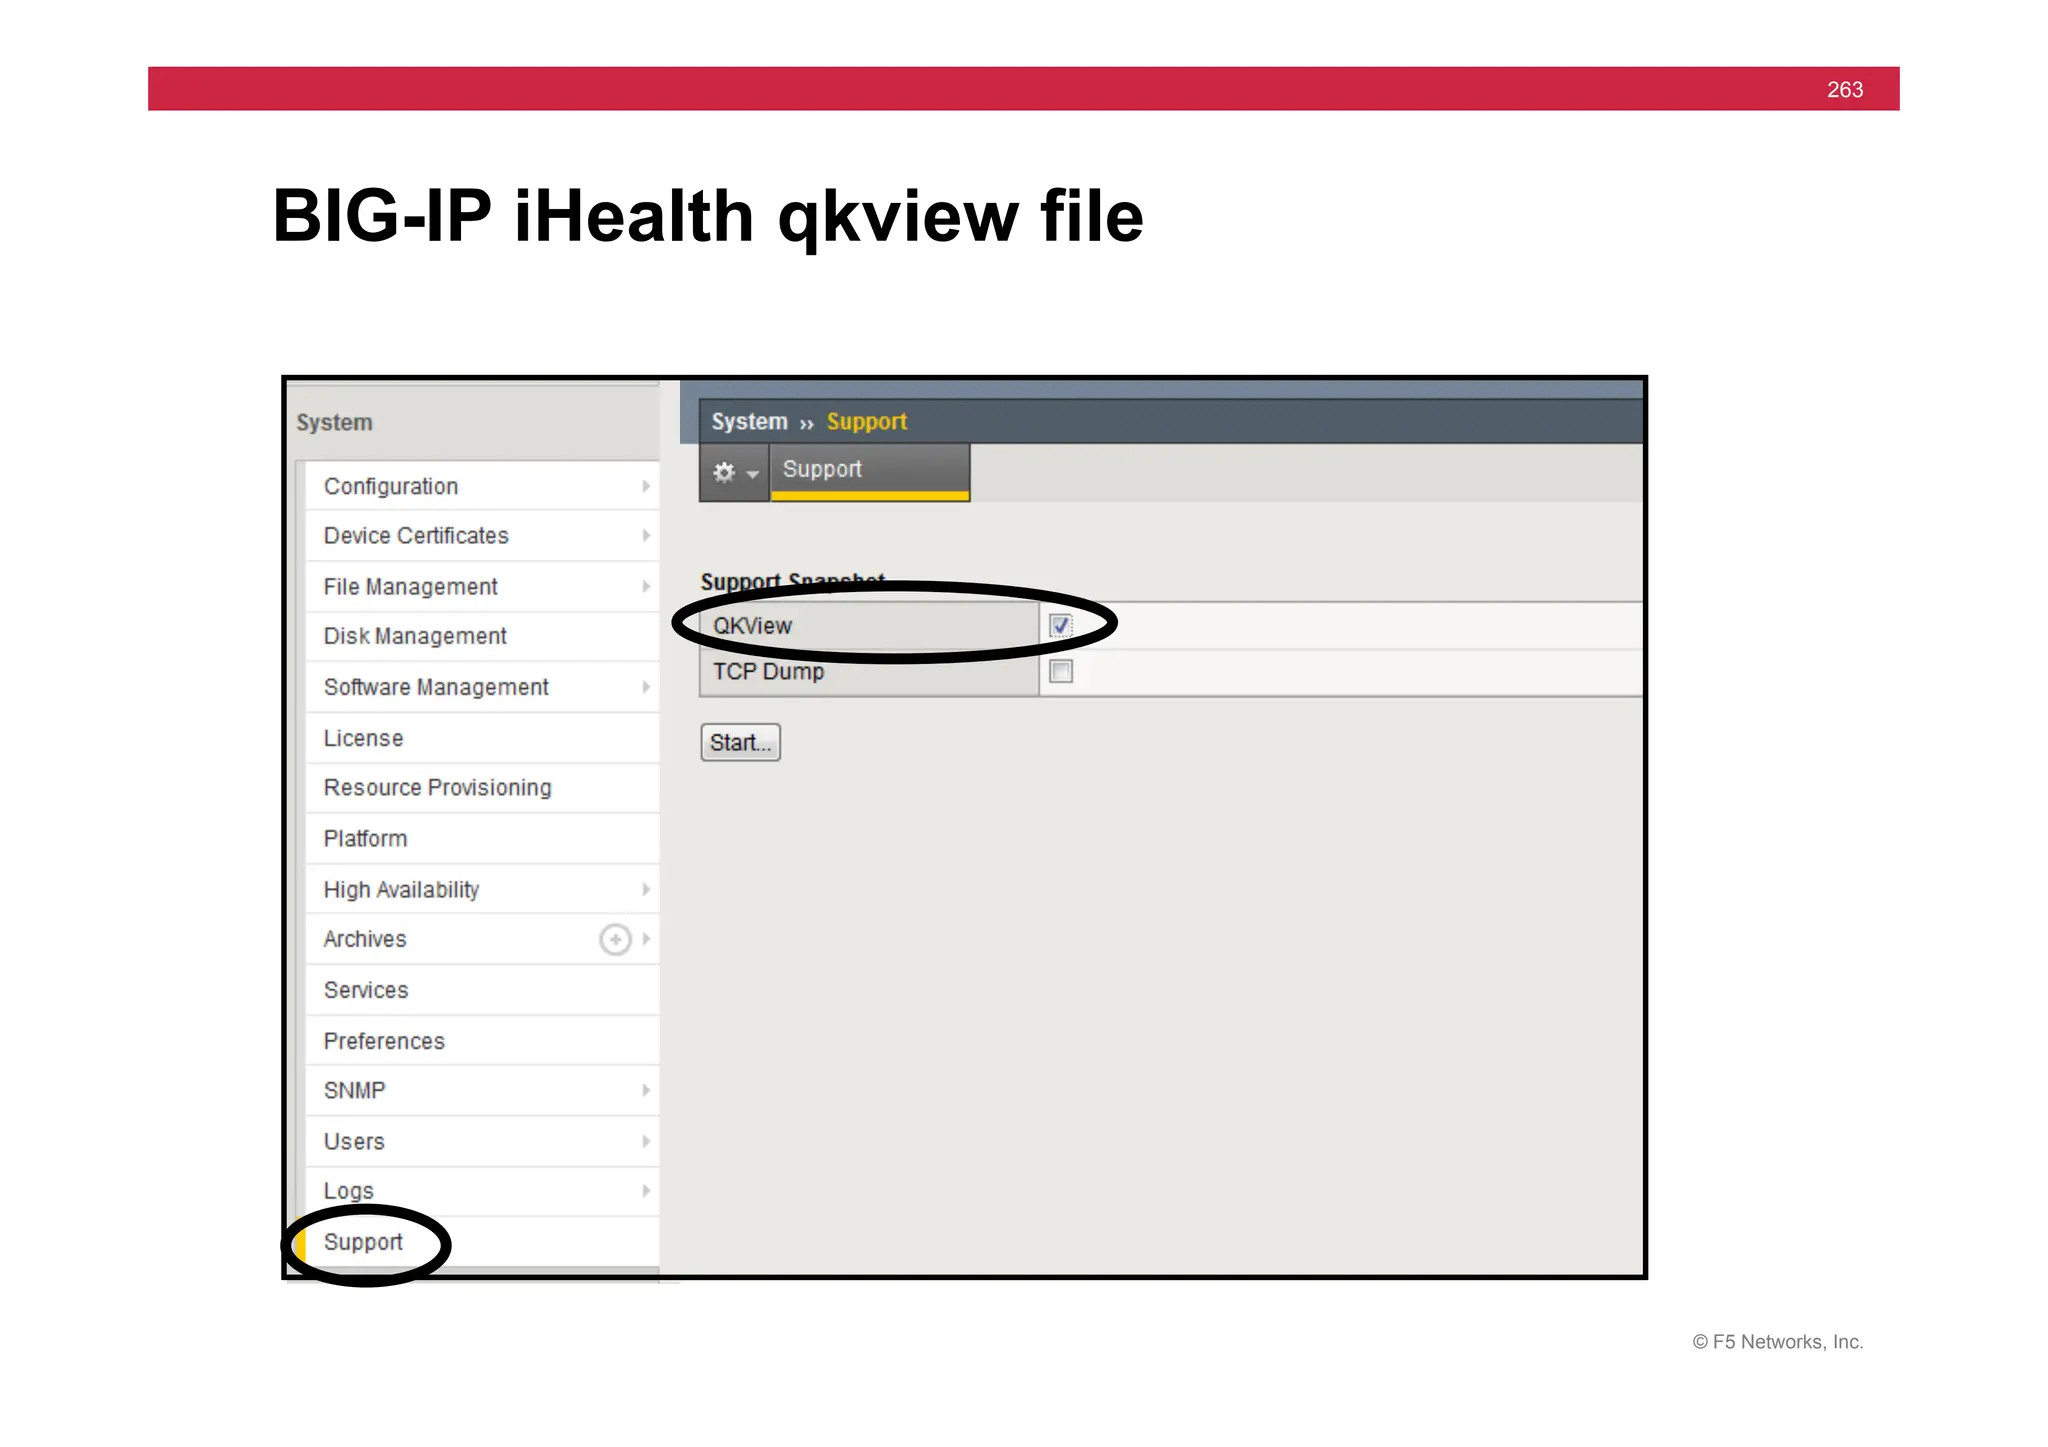Viewport: 2048px width, 1447px height.
Task: Open the Platform menu item
Action: pyautogui.click(x=482, y=838)
